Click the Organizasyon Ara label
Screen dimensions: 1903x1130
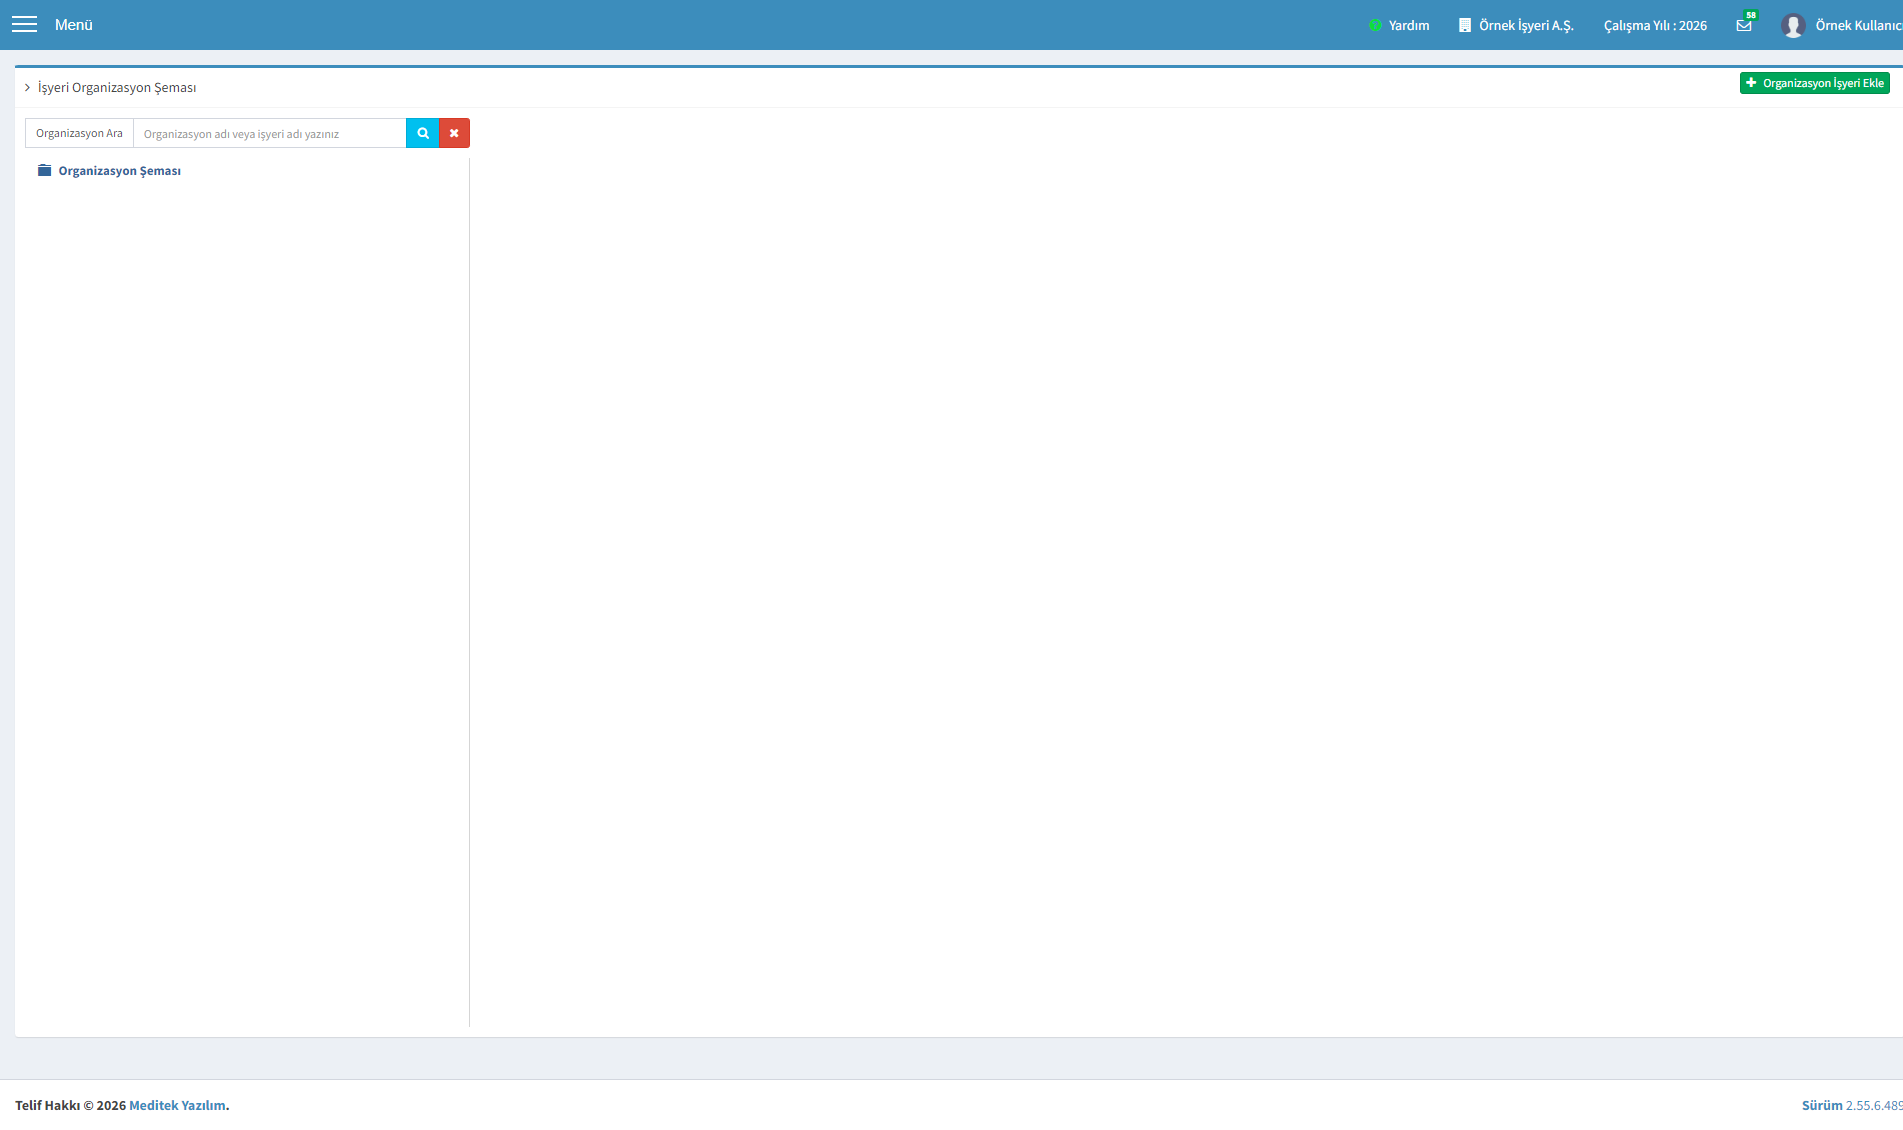coord(79,133)
